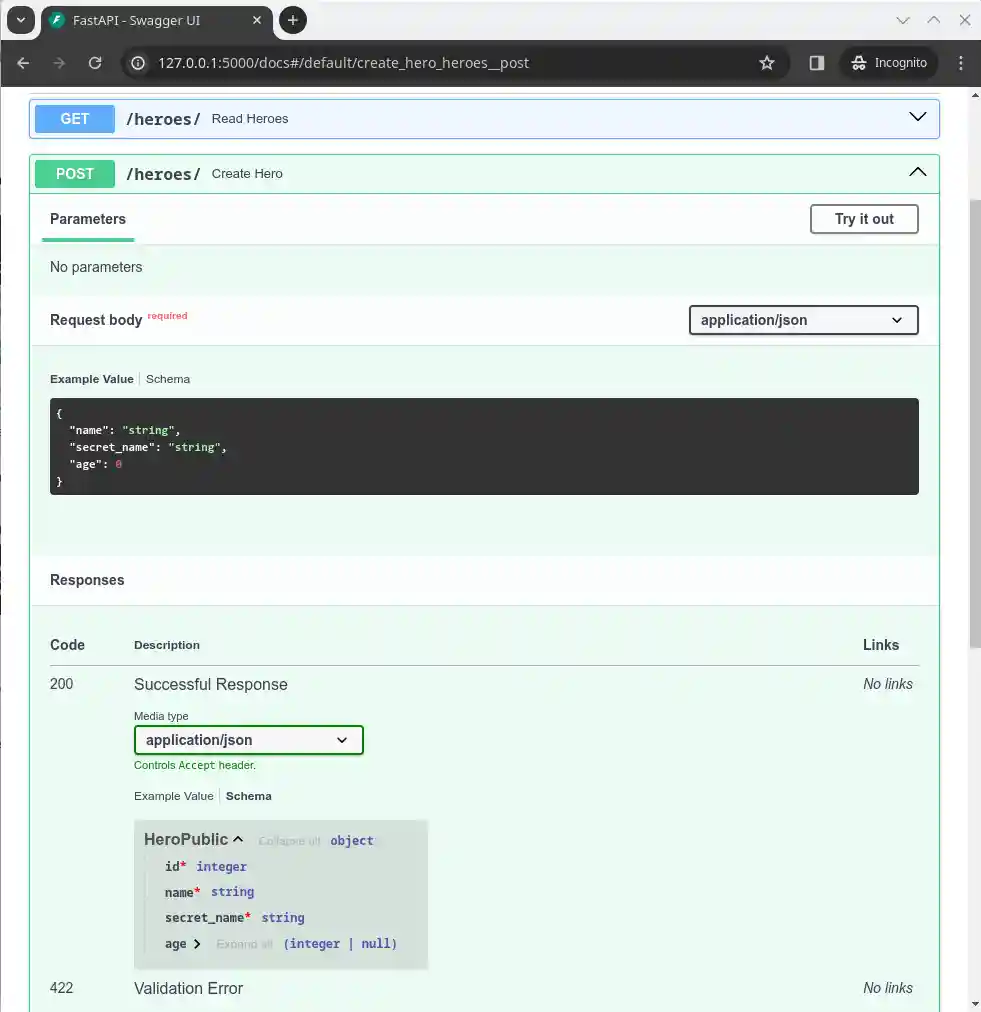Viewport: 981px width, 1012px height.
Task: Click the browser back arrow
Action: pos(22,62)
